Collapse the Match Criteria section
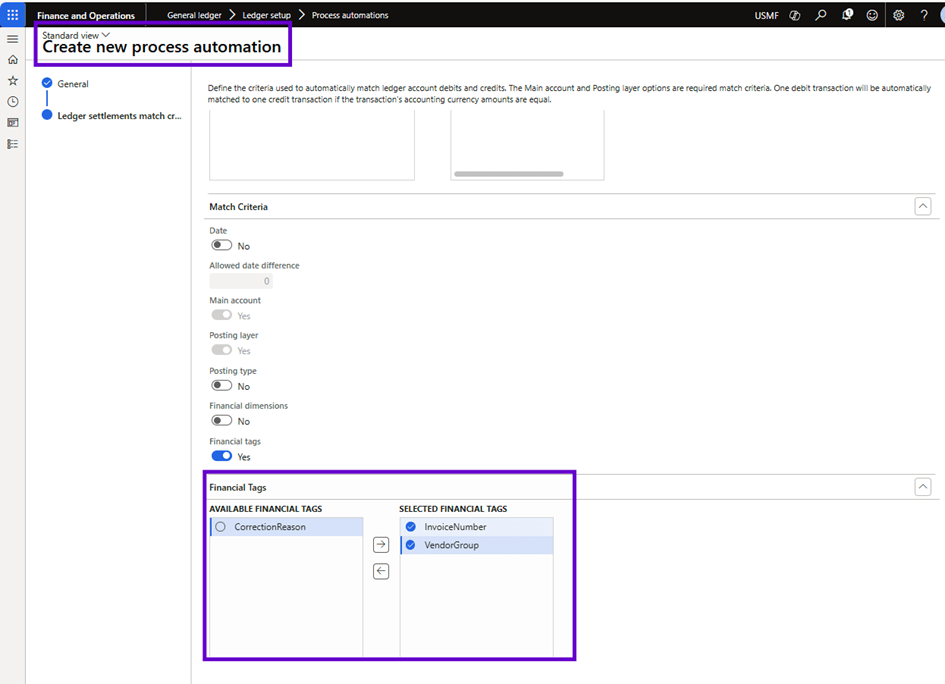The height and width of the screenshot is (684, 945). tap(922, 206)
